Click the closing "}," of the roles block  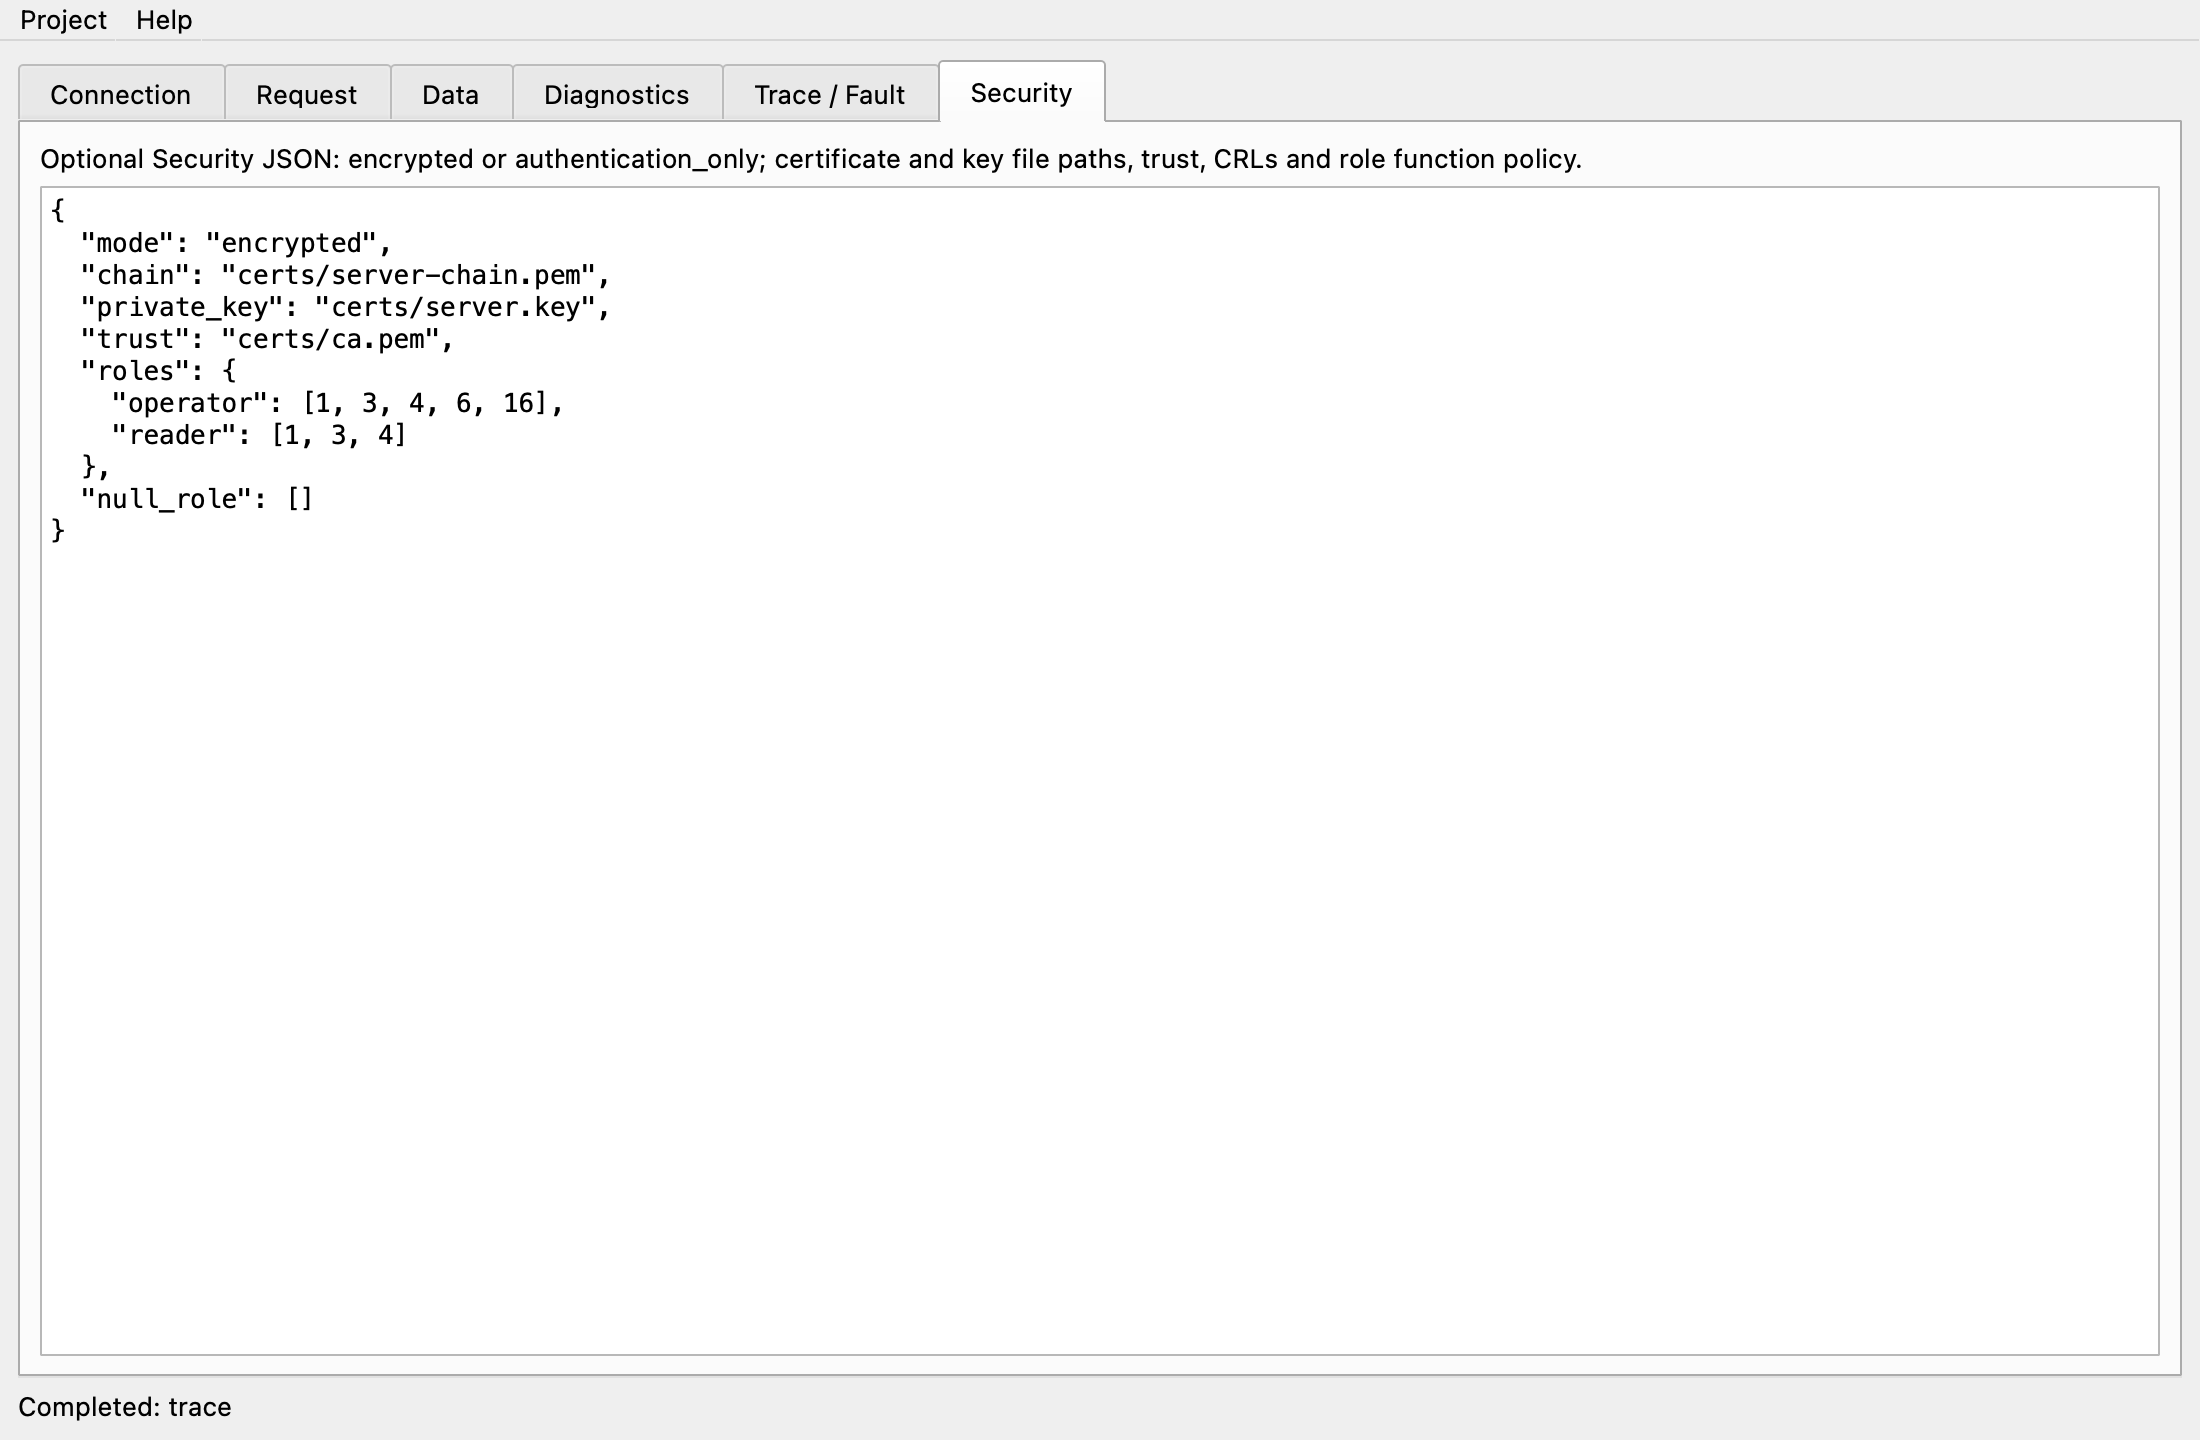coord(96,467)
